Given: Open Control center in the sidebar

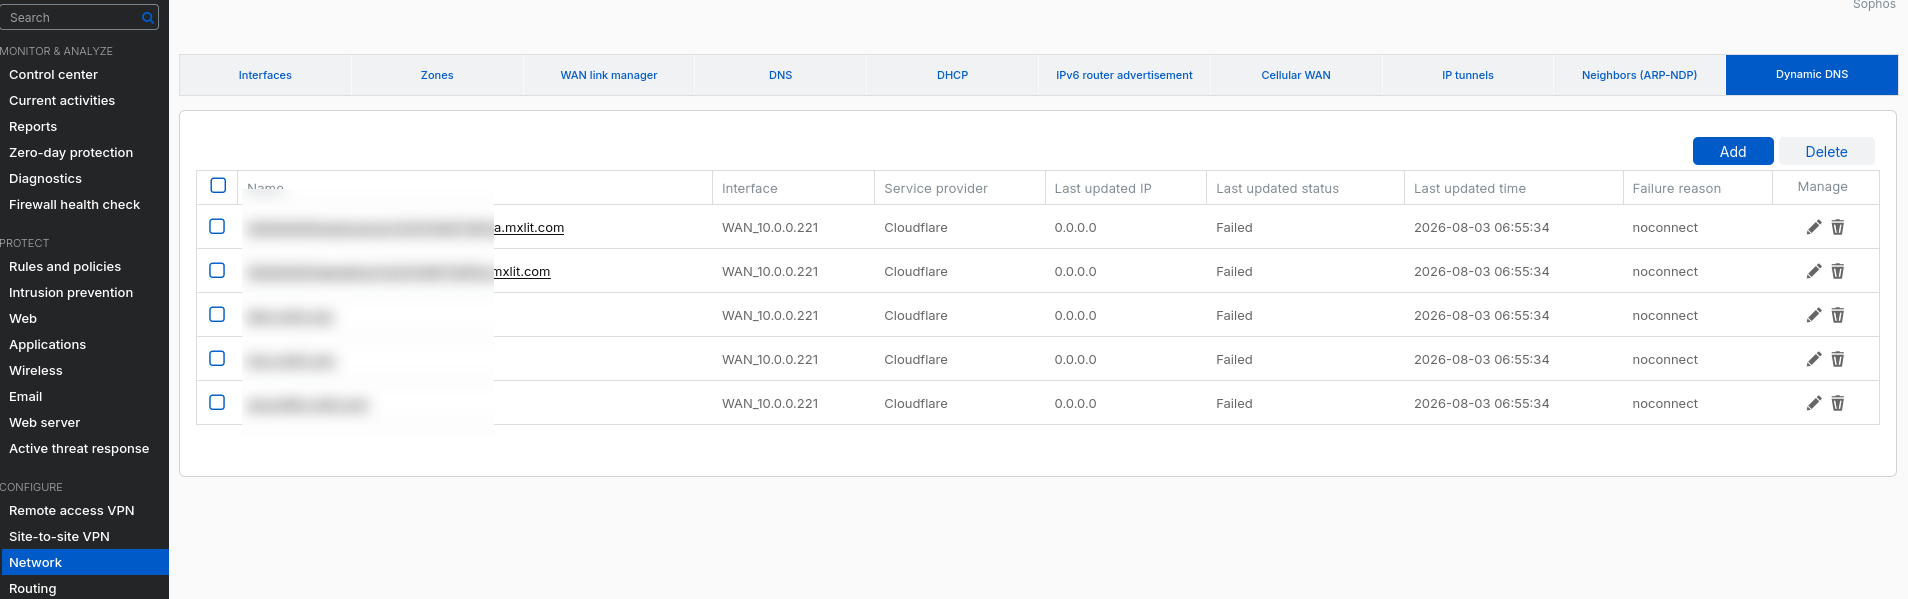Looking at the screenshot, I should (53, 75).
